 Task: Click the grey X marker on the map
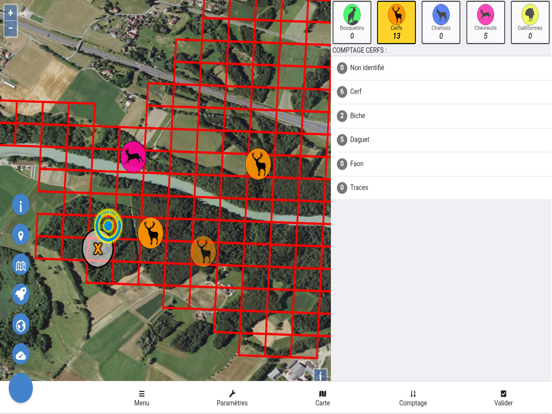[x=98, y=249]
